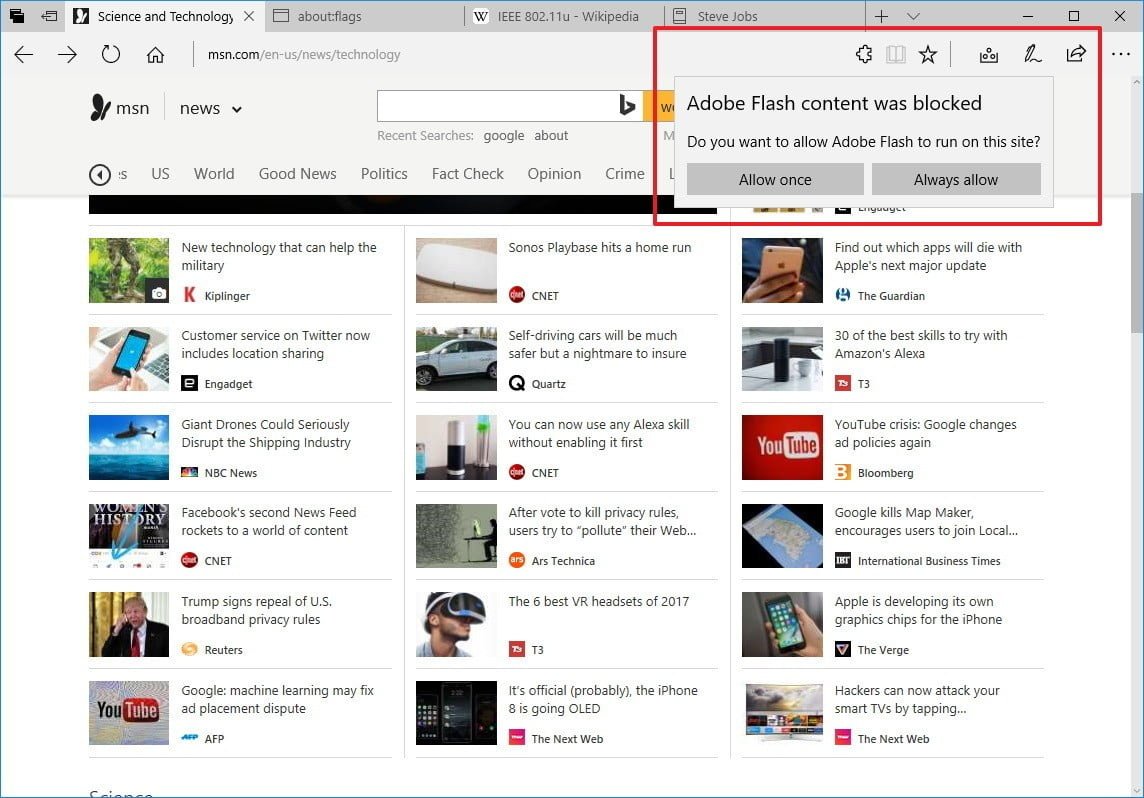1144x798 pixels.
Task: Go back to the previous page
Action: 24,55
